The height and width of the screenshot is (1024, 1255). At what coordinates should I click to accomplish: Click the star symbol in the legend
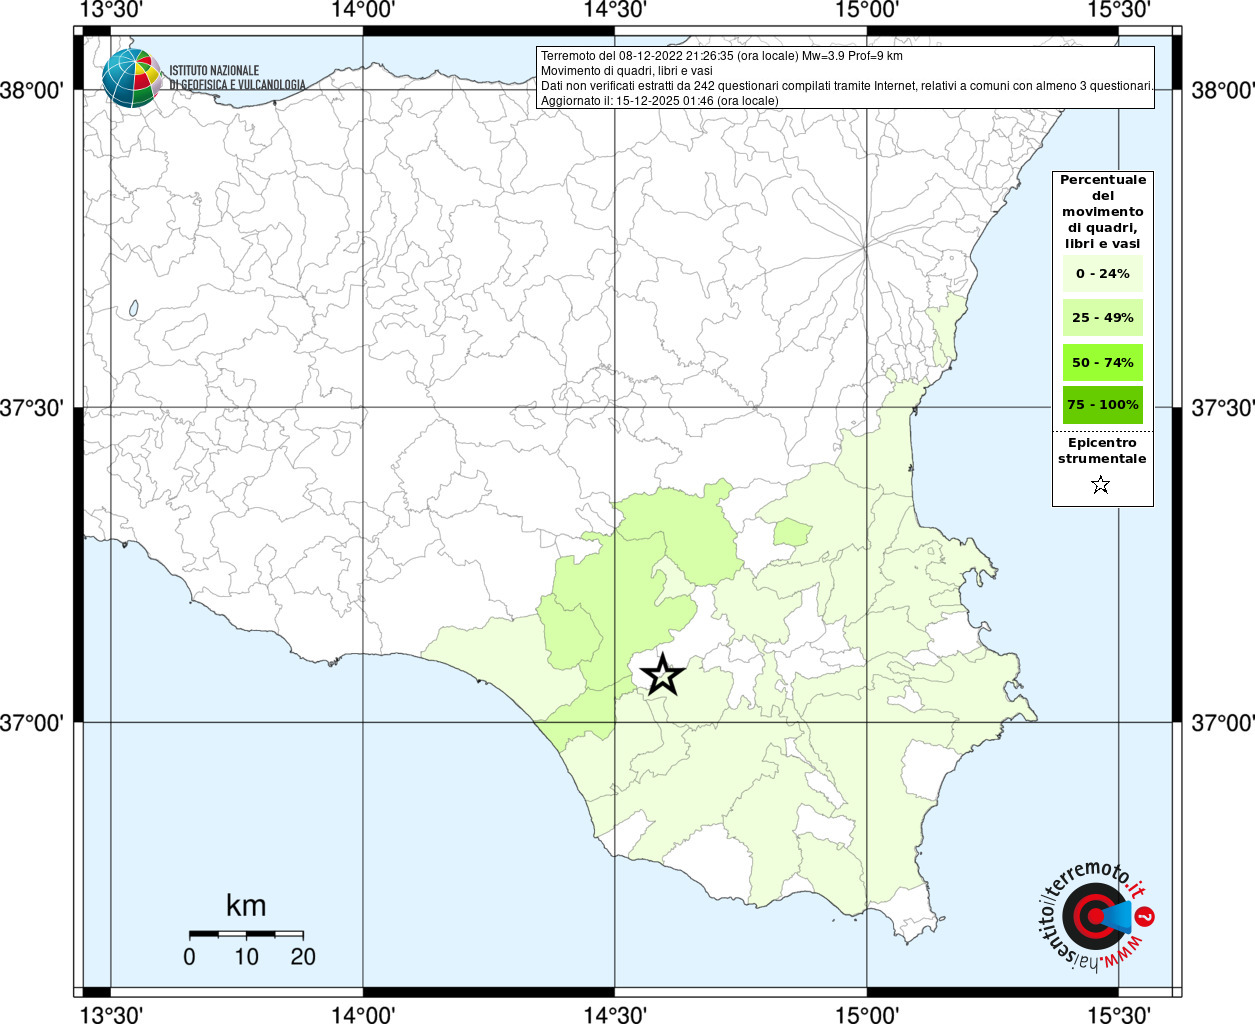[1100, 485]
